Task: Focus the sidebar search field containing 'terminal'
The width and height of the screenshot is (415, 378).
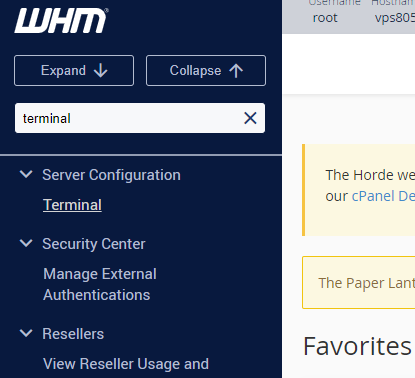Action: [140, 118]
